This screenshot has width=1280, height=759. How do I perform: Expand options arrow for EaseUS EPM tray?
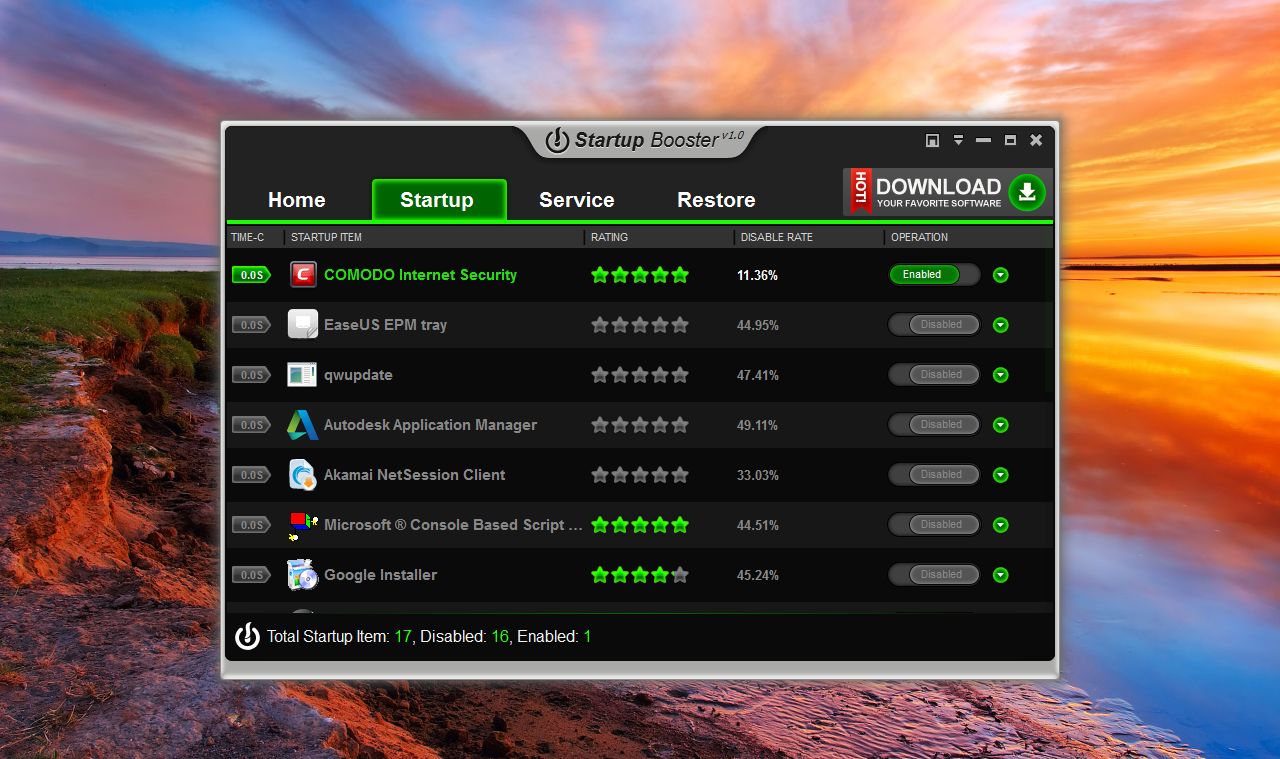coord(1001,325)
